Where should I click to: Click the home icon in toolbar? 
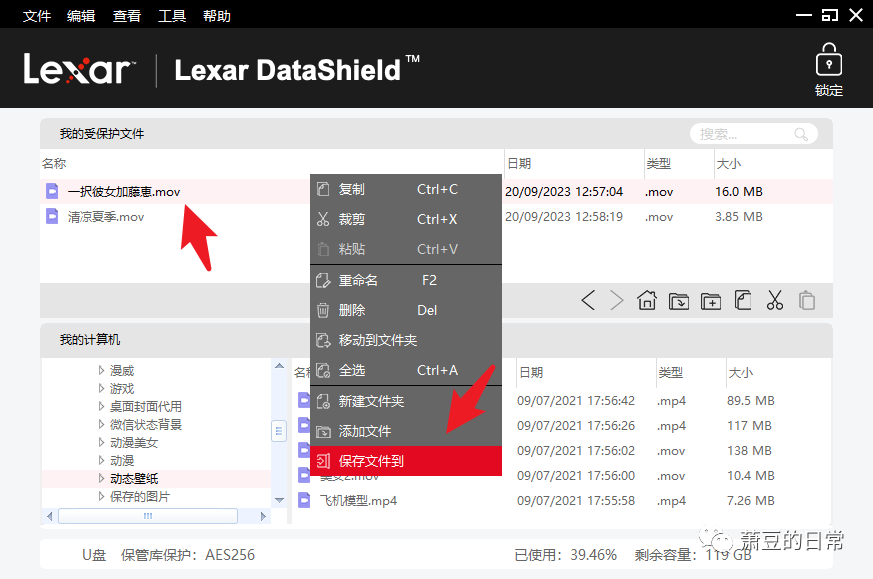point(647,300)
